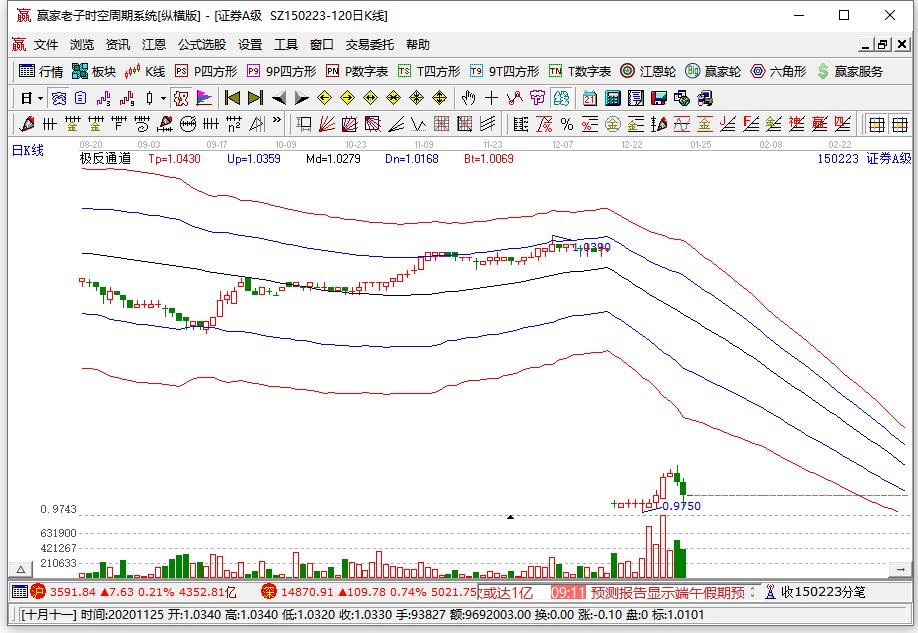Toggle the highlighted green map icon
This screenshot has height=633, width=918.
pos(561,98)
